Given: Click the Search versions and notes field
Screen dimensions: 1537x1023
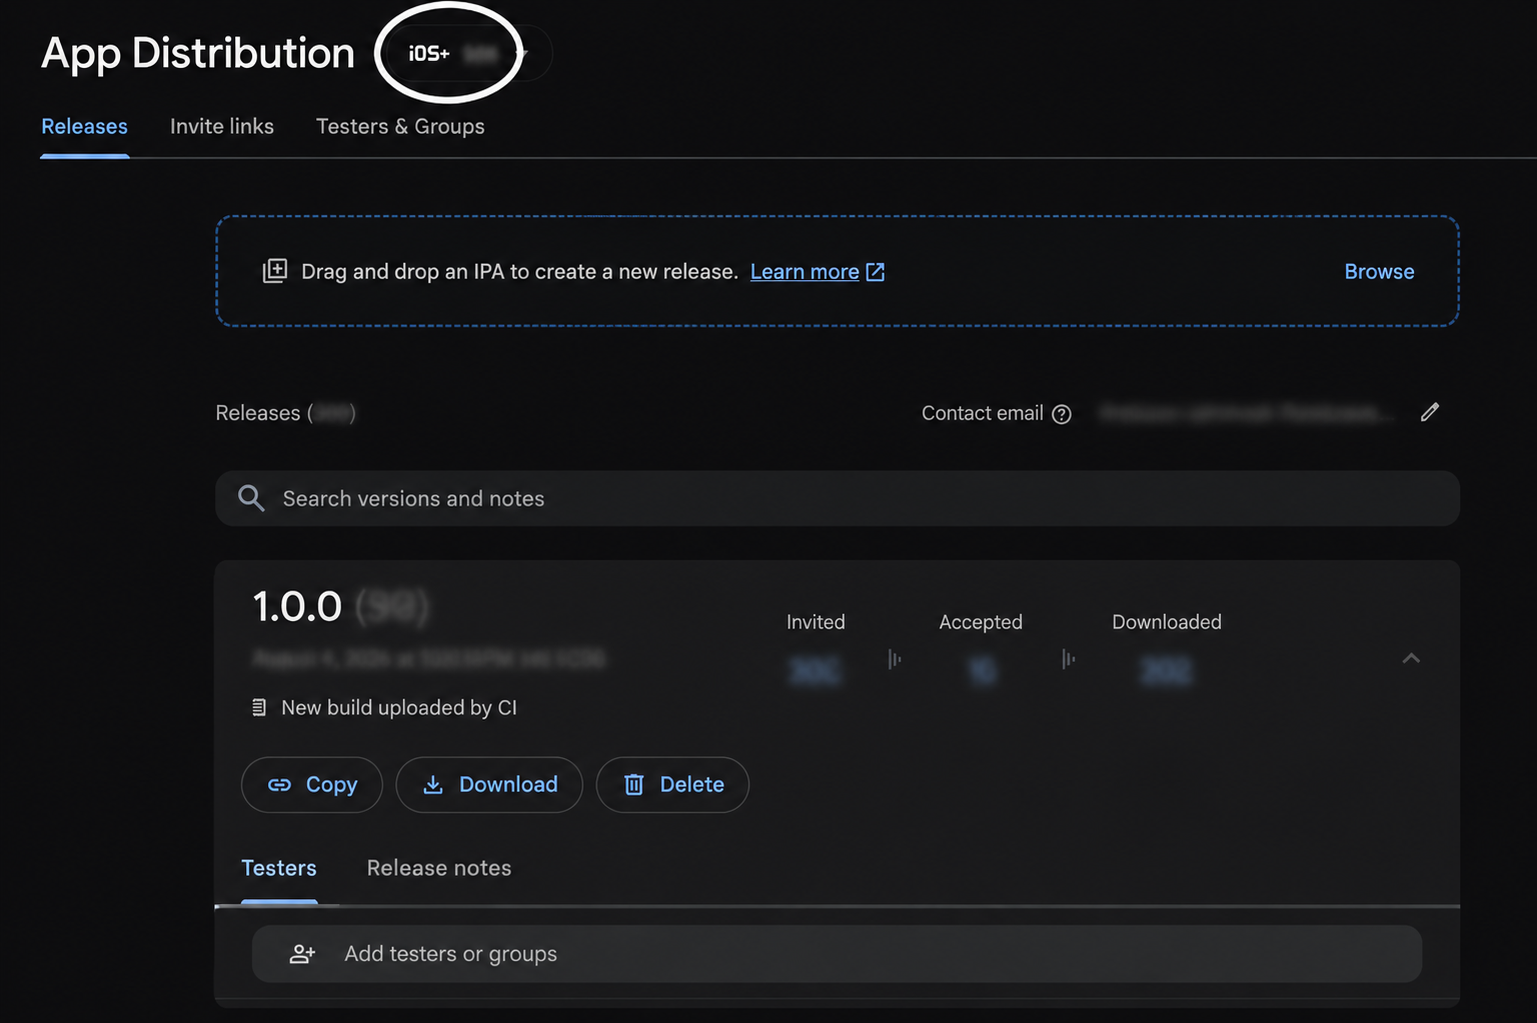Looking at the screenshot, I should click(x=837, y=498).
